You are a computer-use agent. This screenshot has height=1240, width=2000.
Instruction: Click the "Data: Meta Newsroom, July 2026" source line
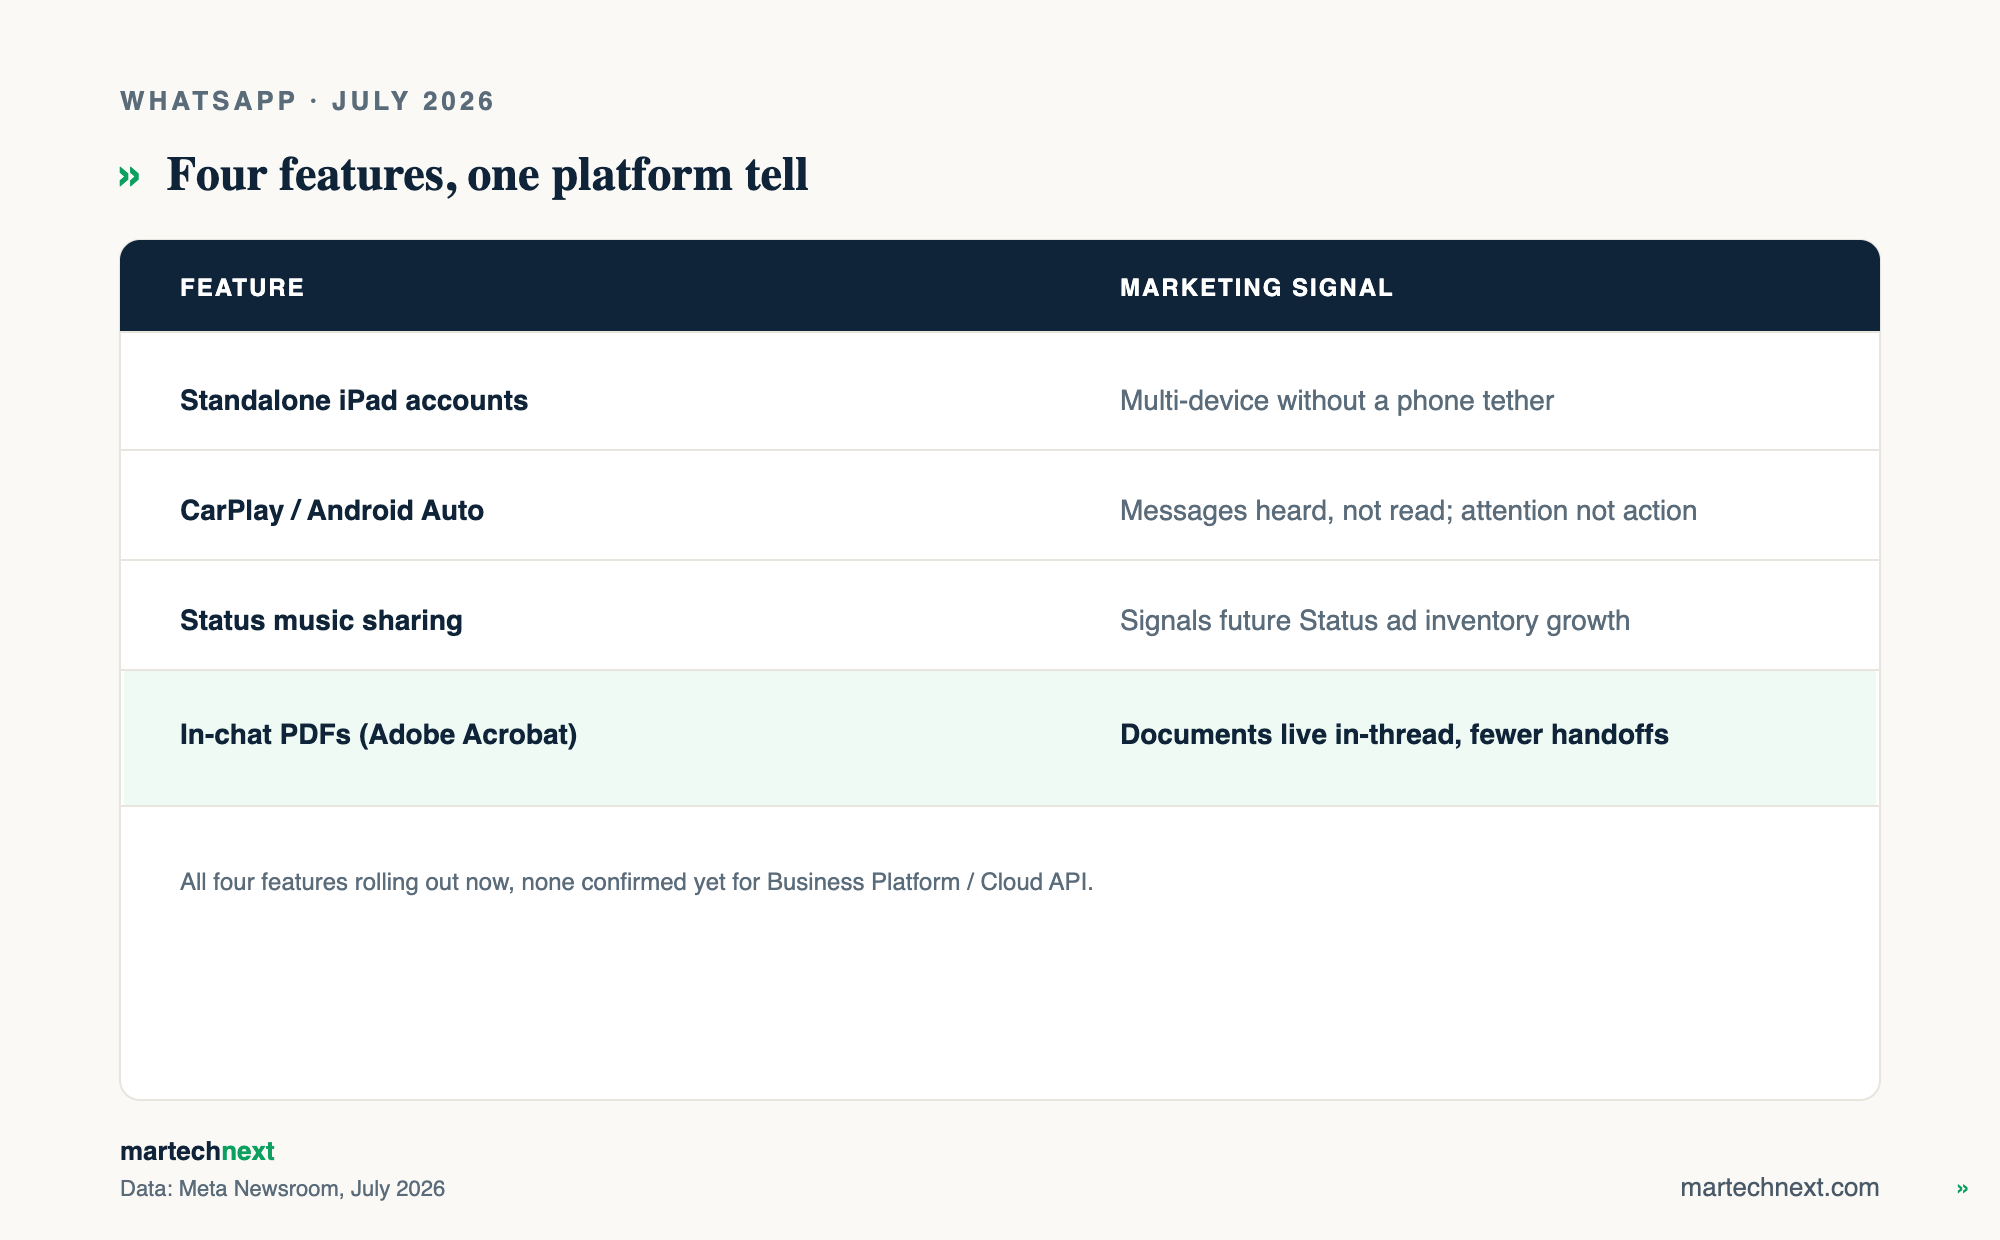282,1188
